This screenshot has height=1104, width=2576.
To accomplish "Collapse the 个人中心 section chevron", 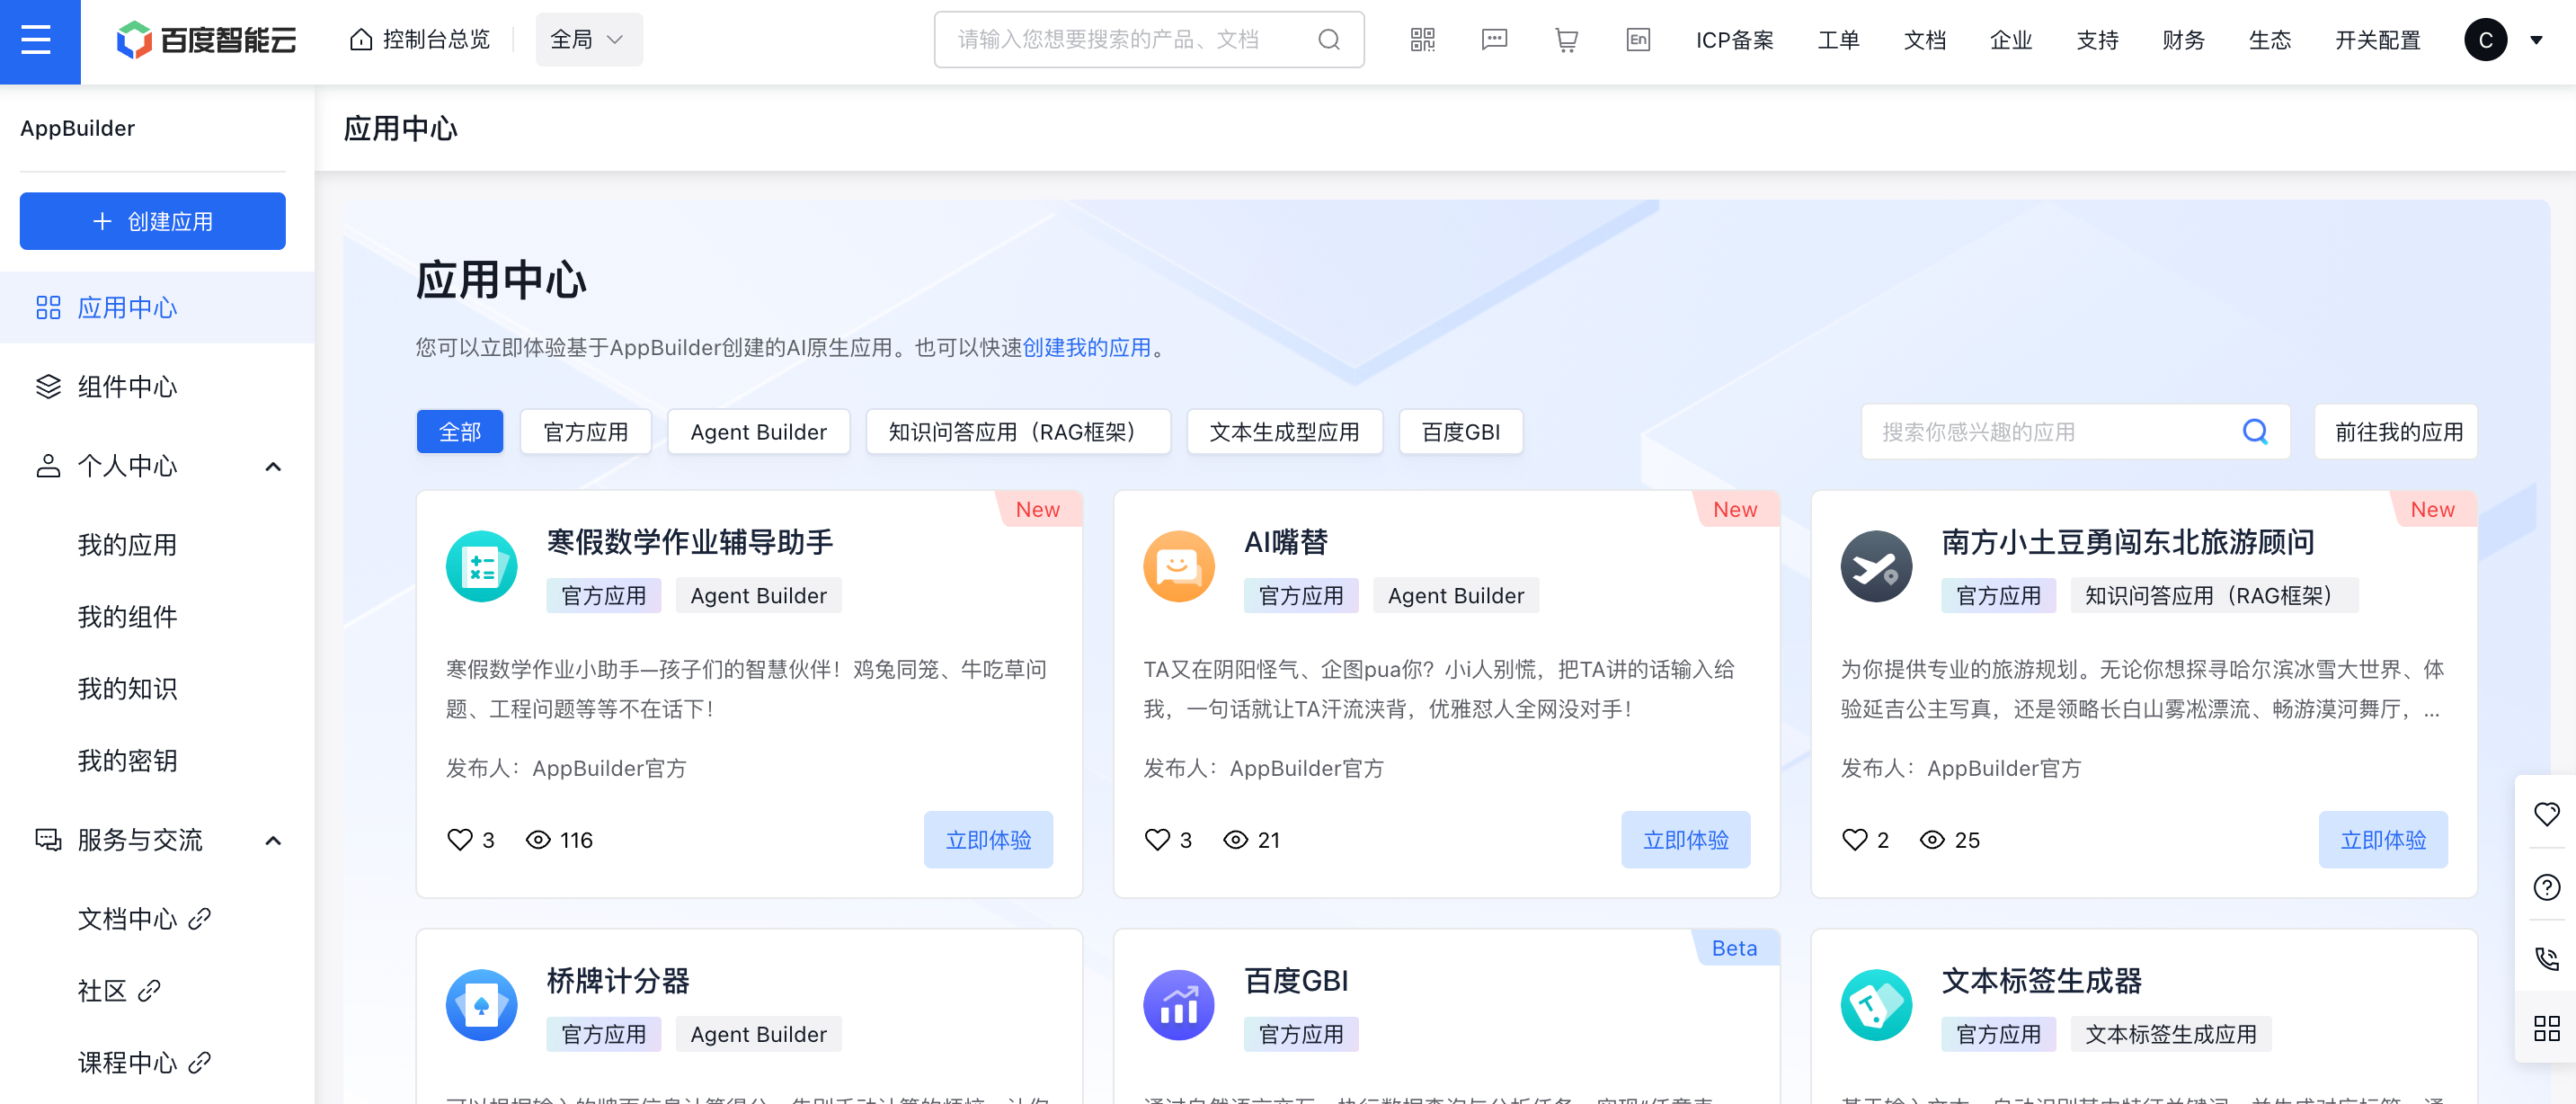I will [x=273, y=466].
